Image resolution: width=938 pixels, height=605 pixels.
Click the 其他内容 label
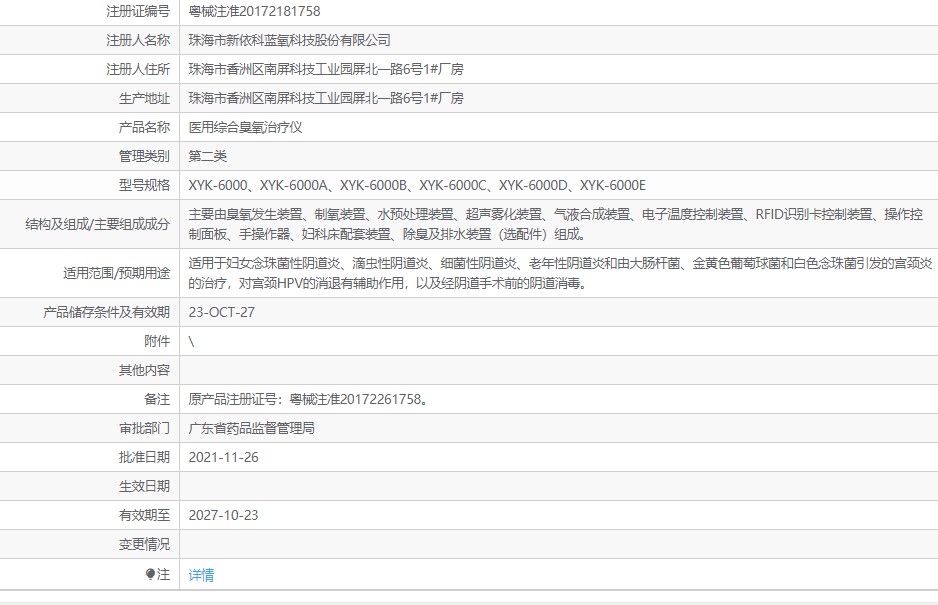tap(144, 370)
